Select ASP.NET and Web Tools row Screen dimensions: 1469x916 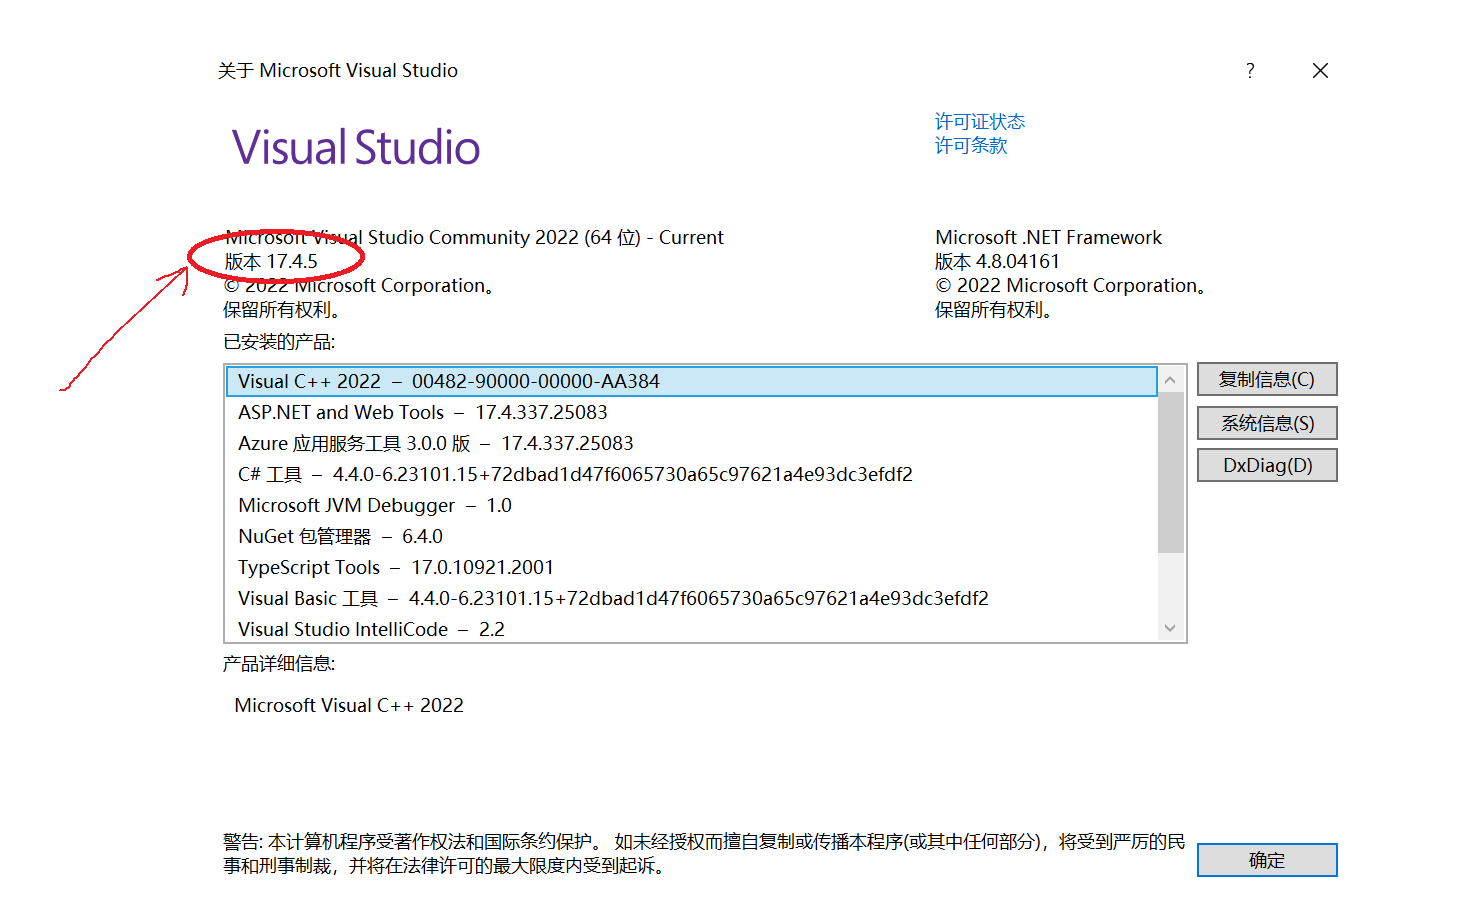691,412
